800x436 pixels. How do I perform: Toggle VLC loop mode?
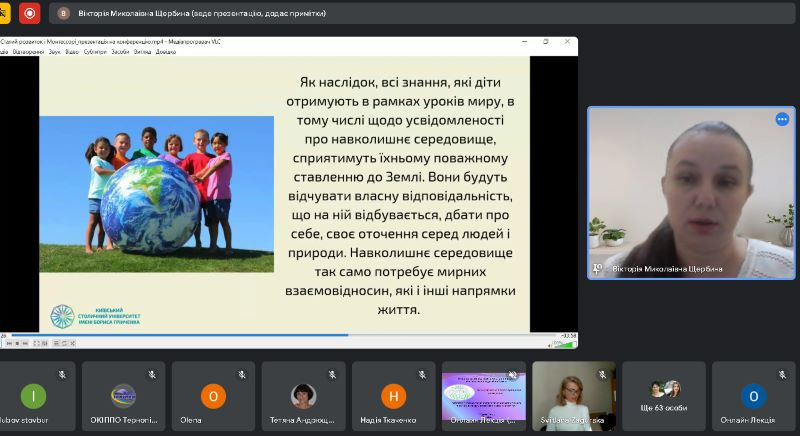64,343
